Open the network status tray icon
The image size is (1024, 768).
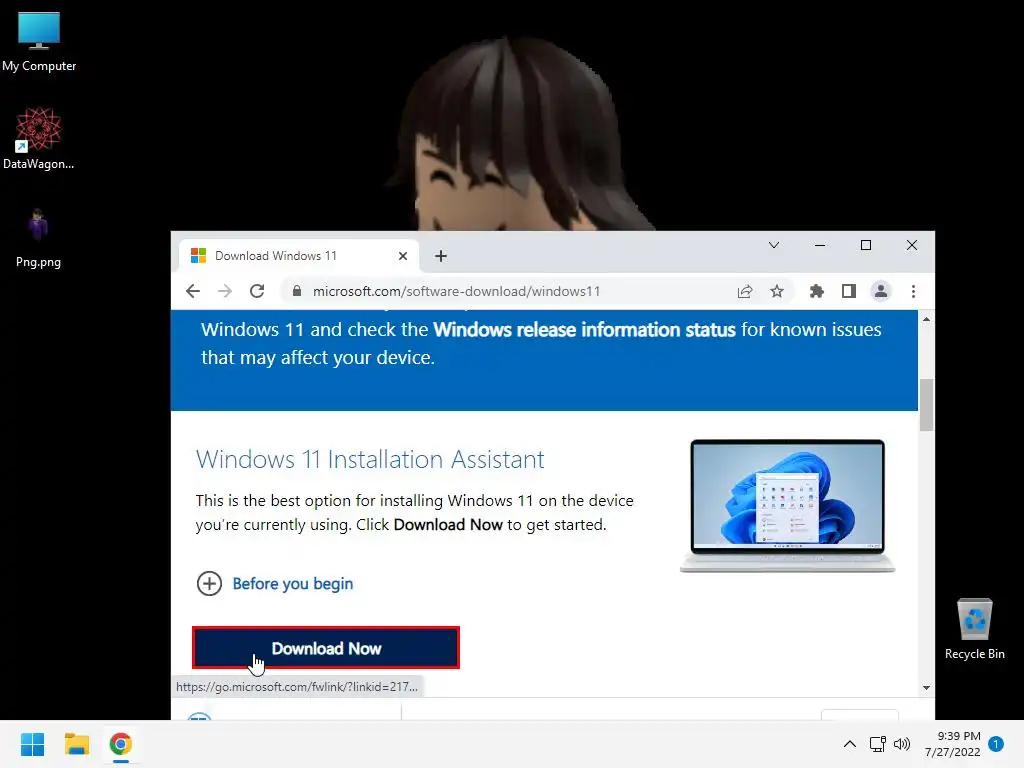point(878,744)
